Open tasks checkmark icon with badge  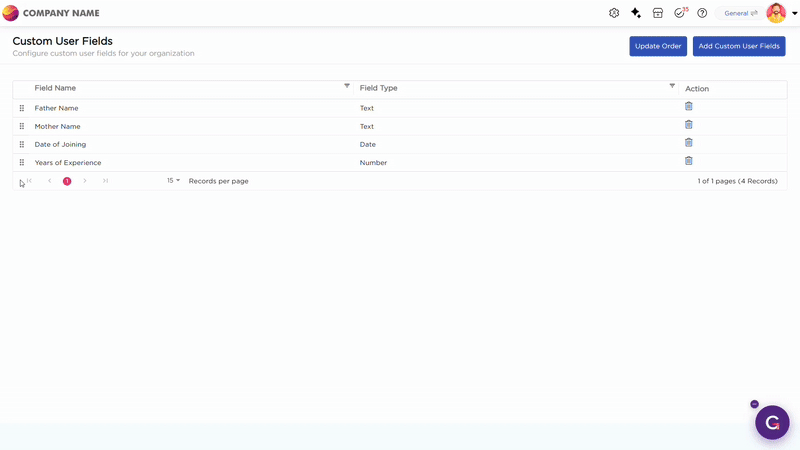[x=680, y=13]
